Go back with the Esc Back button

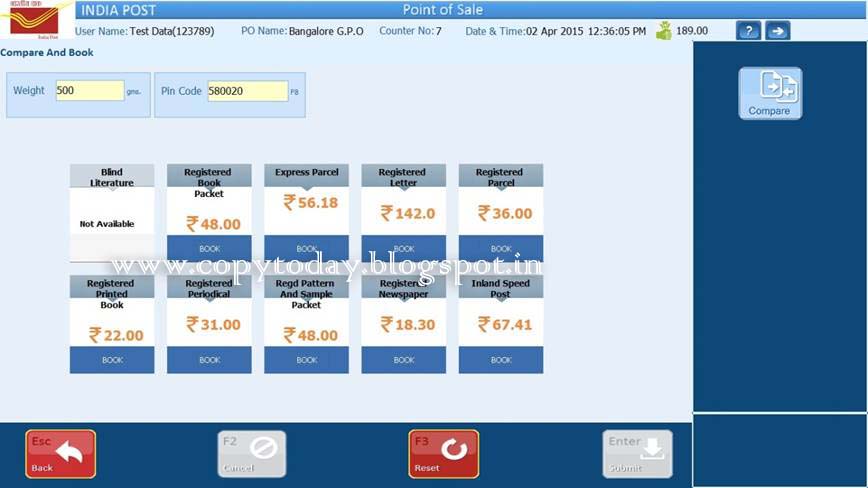tap(60, 454)
